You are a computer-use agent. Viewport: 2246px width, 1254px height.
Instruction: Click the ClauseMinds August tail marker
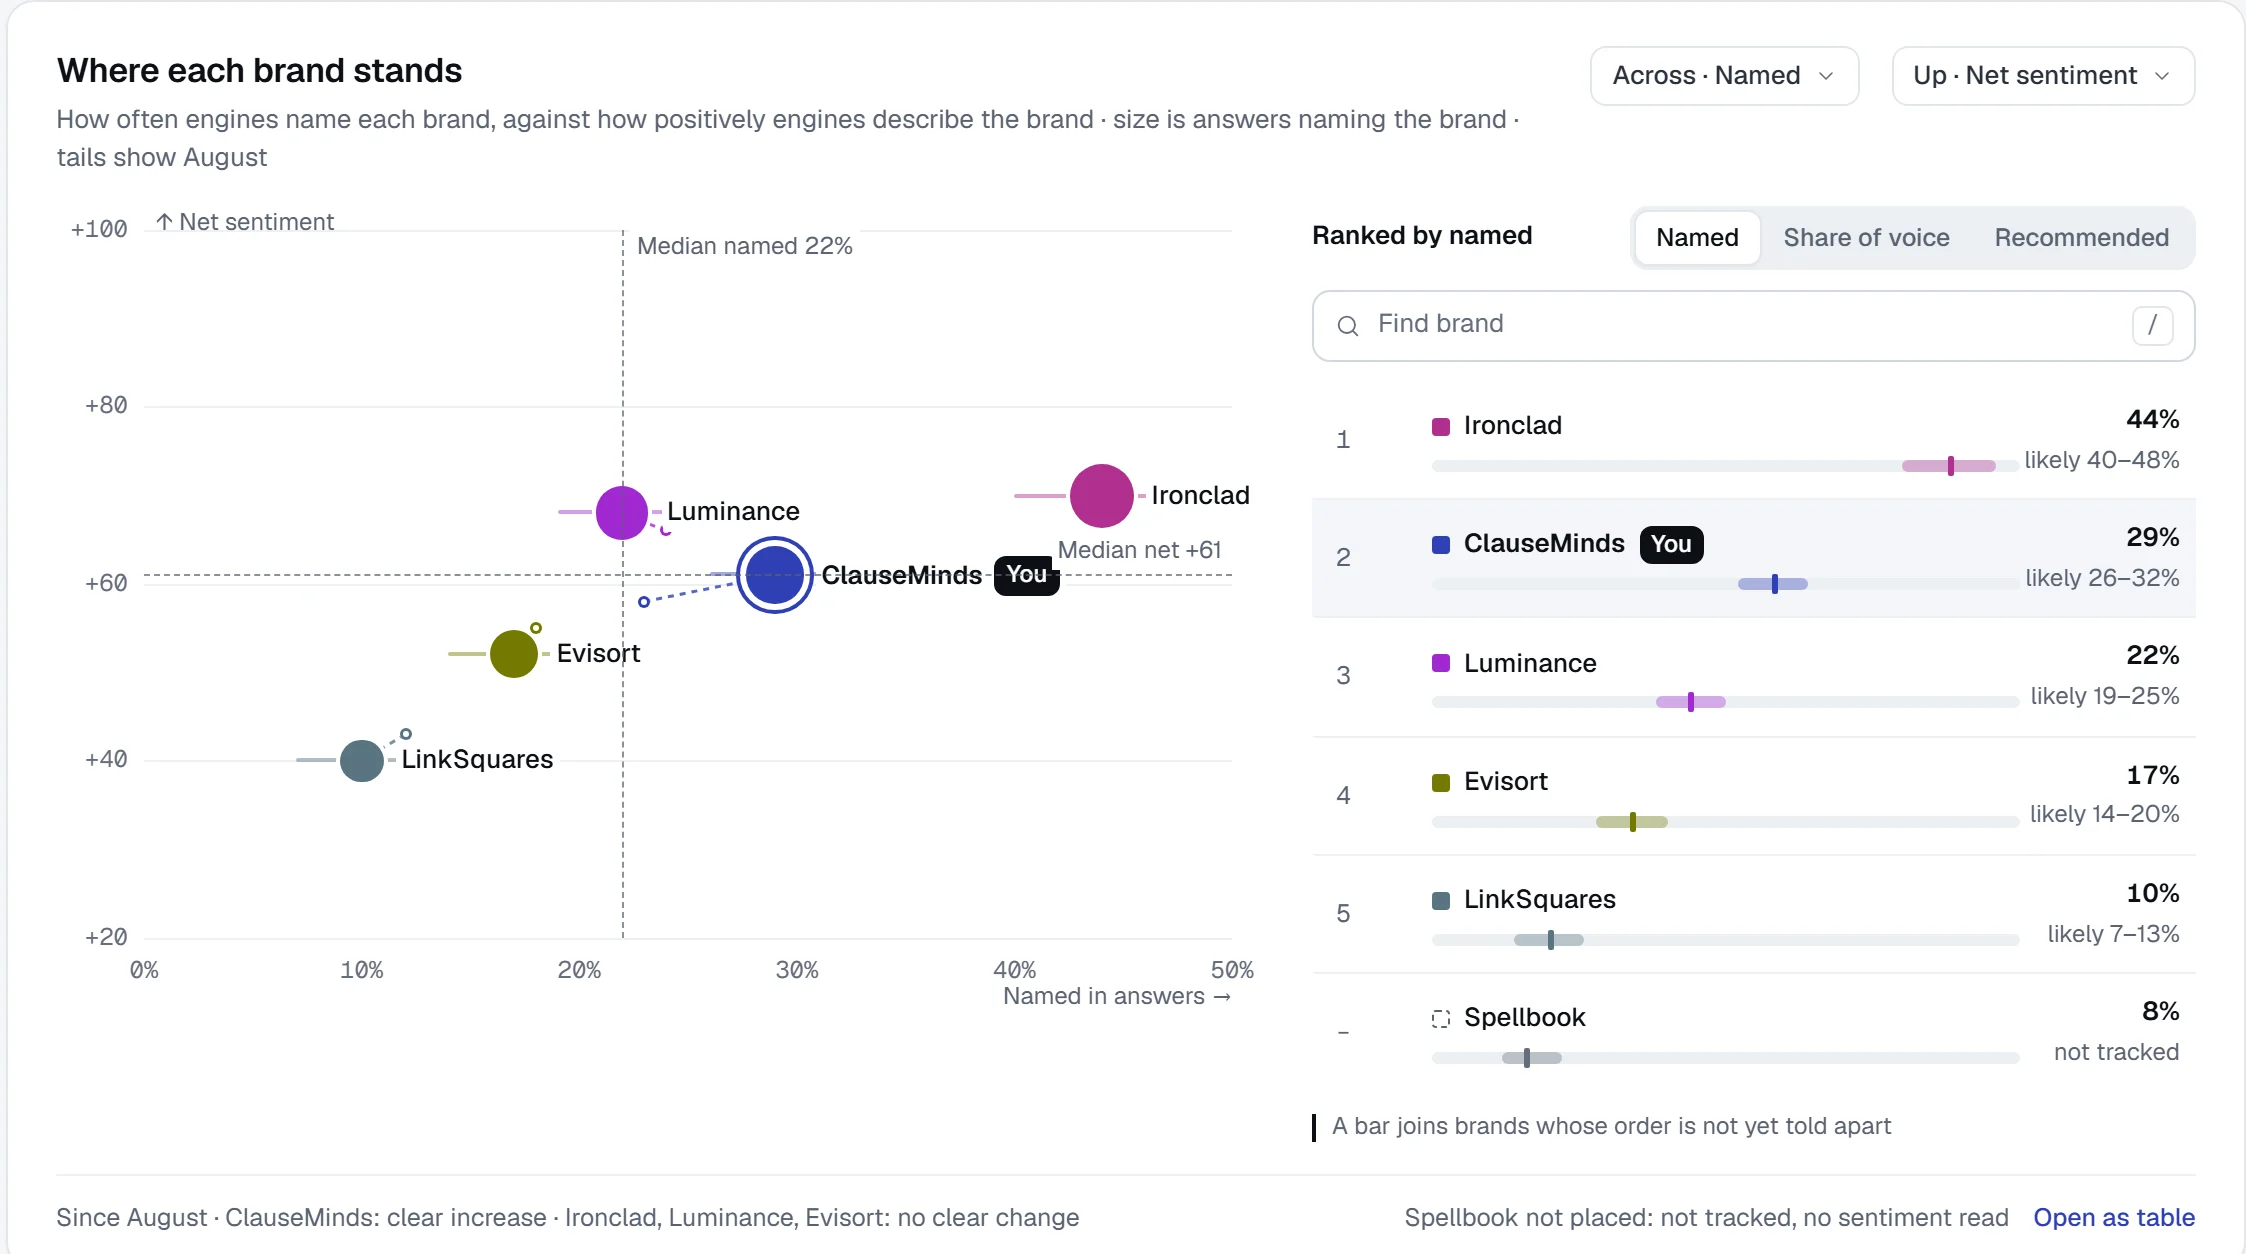(x=644, y=602)
